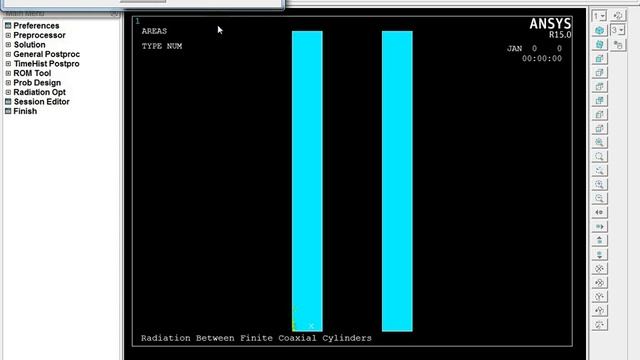640x360 pixels.
Task: Zoom out of the model
Action: tap(599, 198)
